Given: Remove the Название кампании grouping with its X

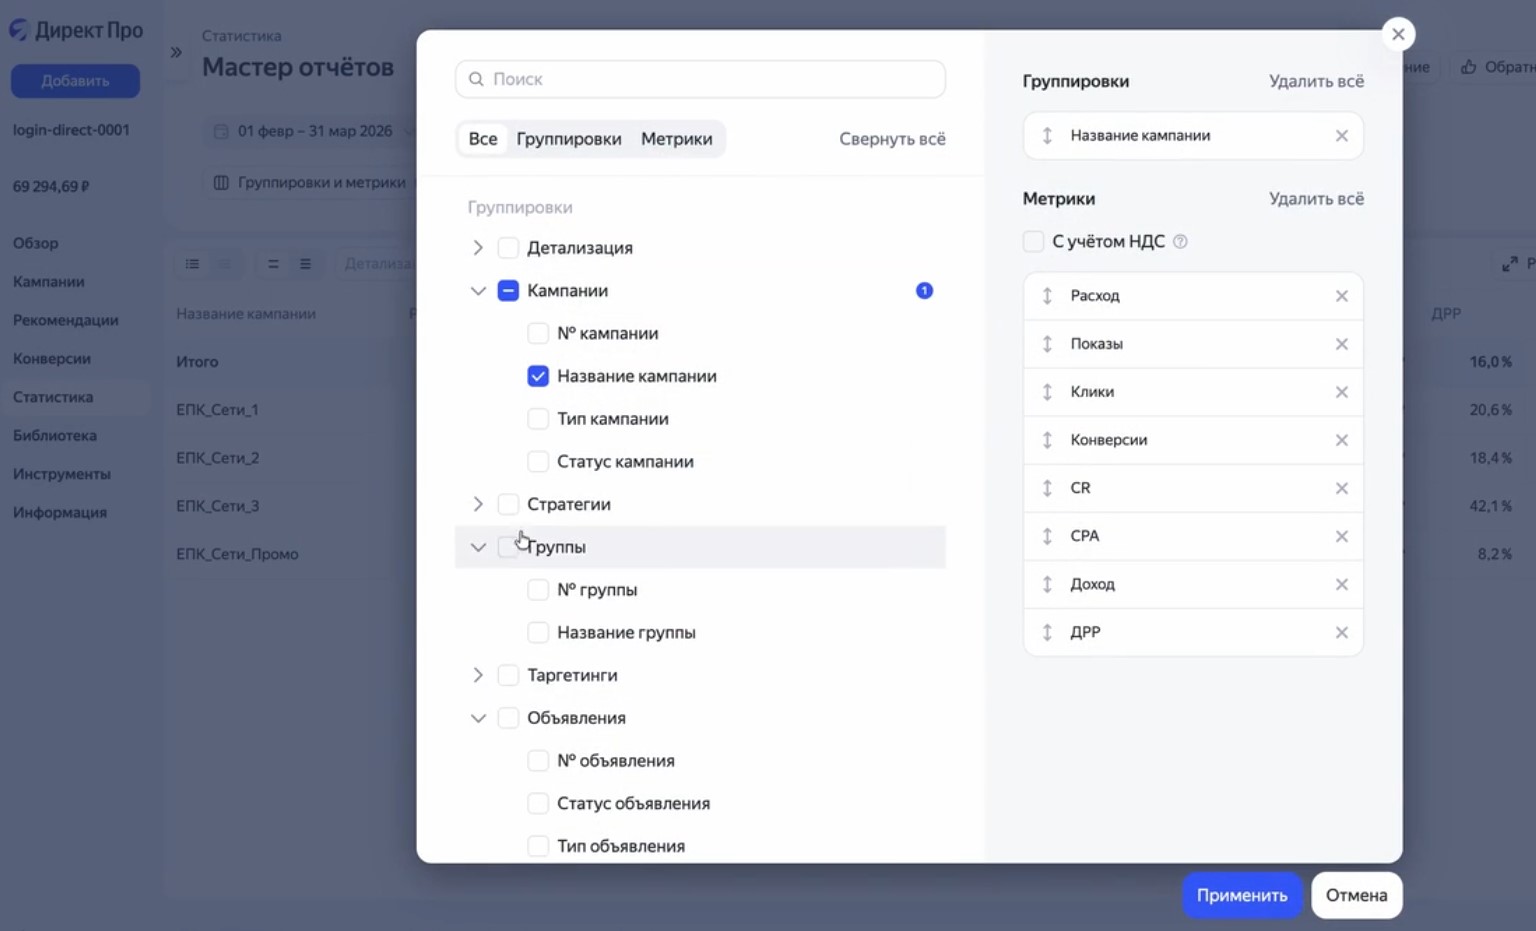Looking at the screenshot, I should (1342, 136).
